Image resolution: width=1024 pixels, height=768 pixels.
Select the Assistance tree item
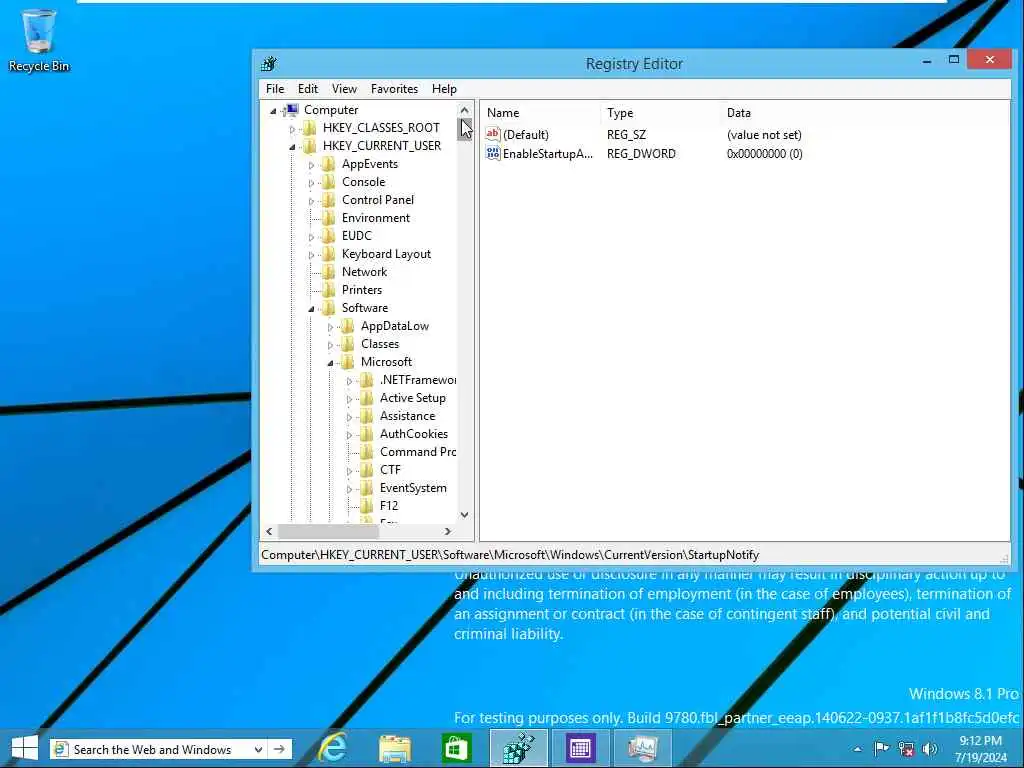408,416
